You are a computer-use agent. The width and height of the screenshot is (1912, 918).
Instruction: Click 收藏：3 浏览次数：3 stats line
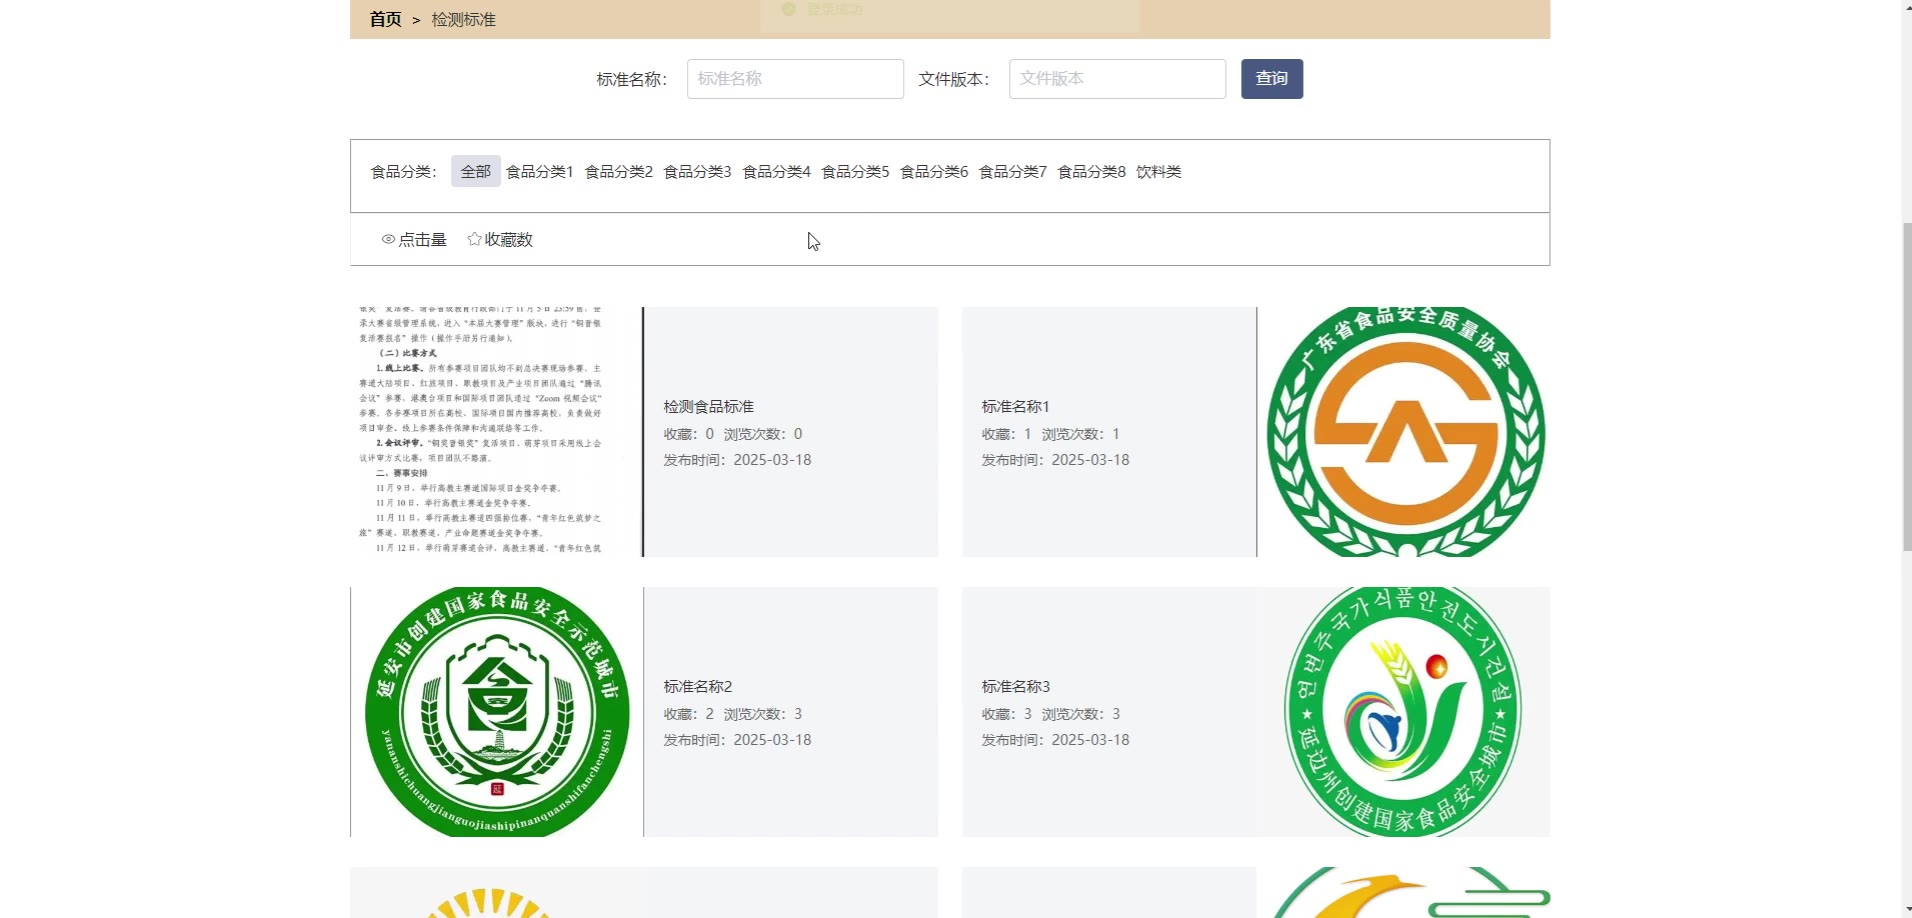[1051, 714]
